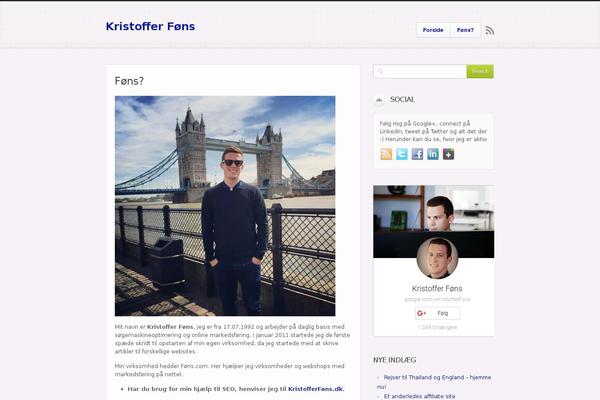Open the Forside menu item
Screen dimensions: 600x400
pos(433,30)
